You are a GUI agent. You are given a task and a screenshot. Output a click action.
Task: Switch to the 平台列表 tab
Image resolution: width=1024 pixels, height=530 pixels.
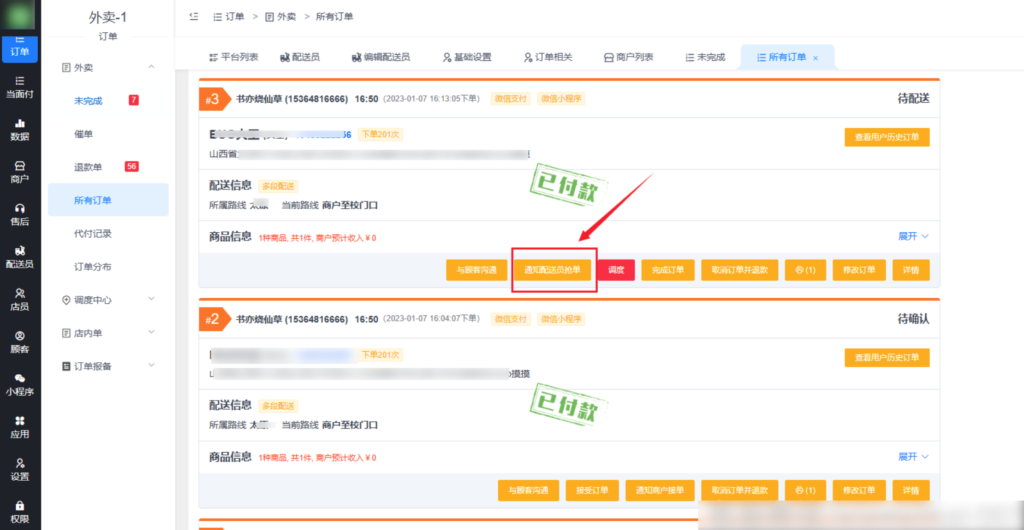tap(233, 57)
